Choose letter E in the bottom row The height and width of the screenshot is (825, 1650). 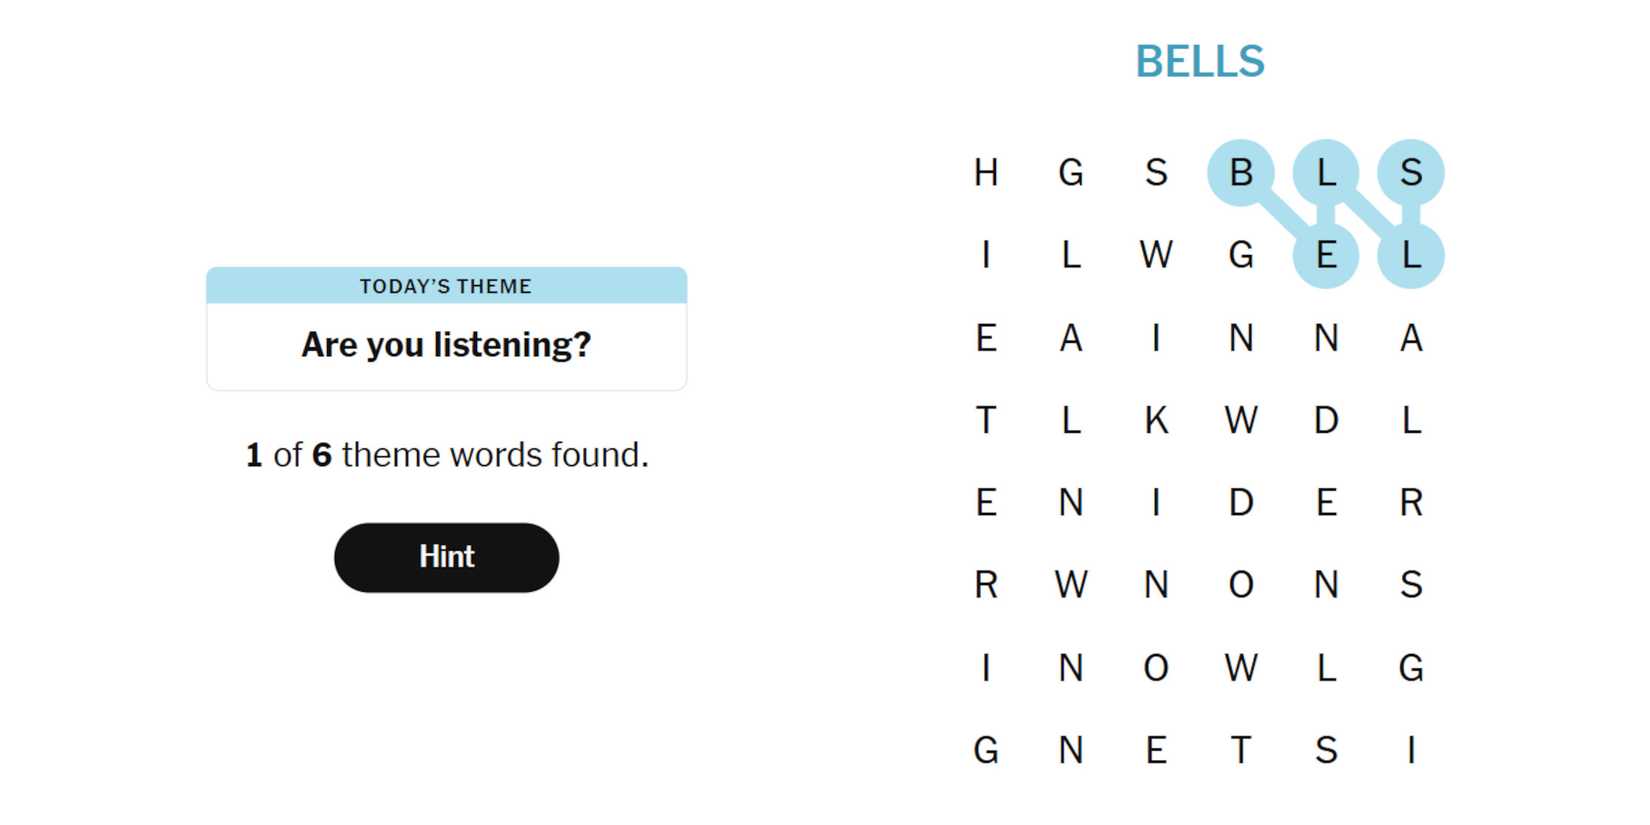1156,750
